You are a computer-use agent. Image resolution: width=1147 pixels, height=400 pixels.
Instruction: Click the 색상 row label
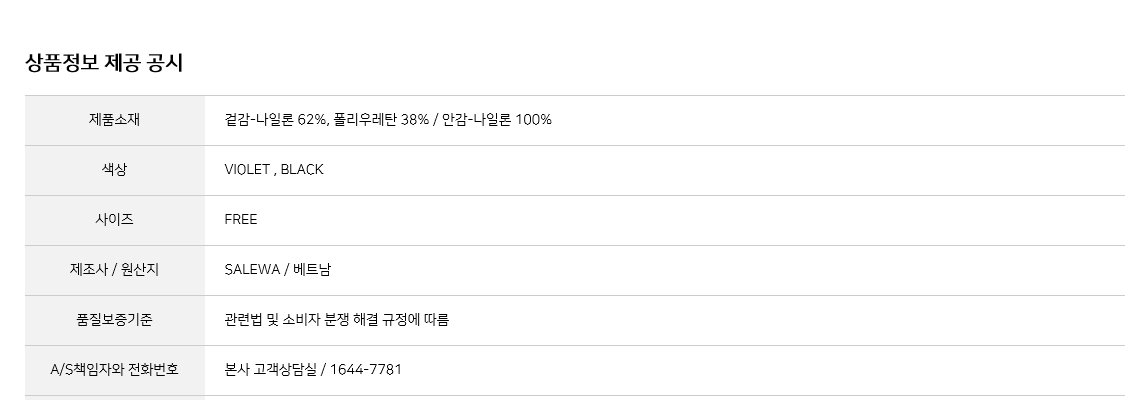[114, 170]
